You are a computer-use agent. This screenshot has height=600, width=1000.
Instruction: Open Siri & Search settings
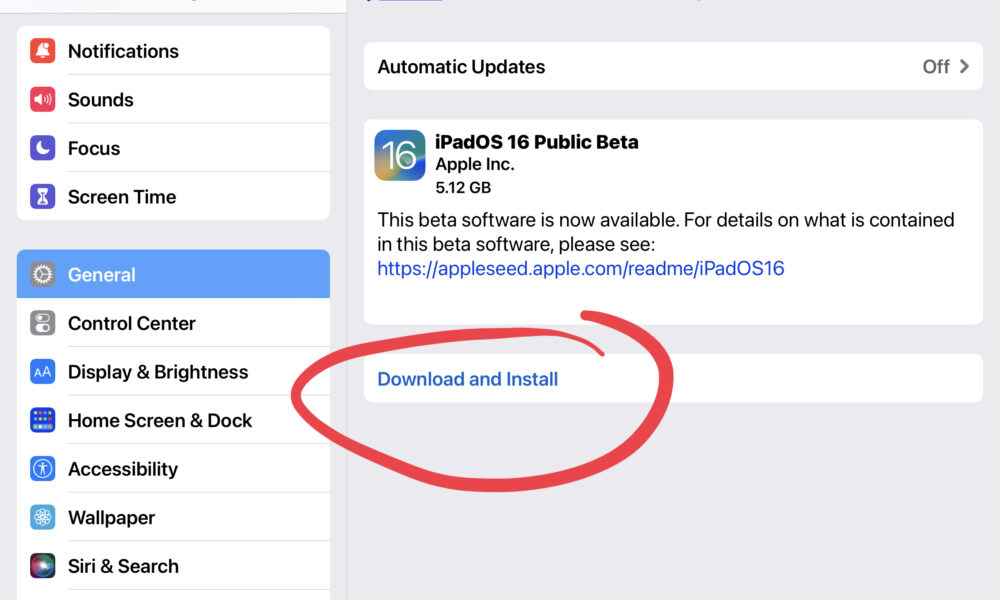(x=173, y=566)
